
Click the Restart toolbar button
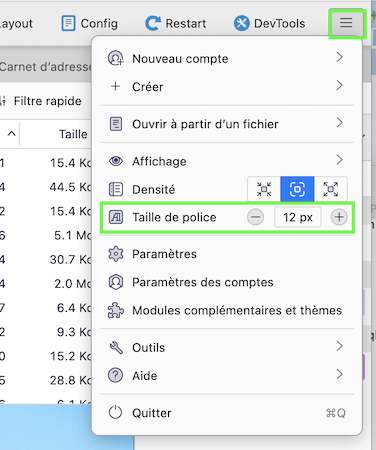pyautogui.click(x=176, y=23)
